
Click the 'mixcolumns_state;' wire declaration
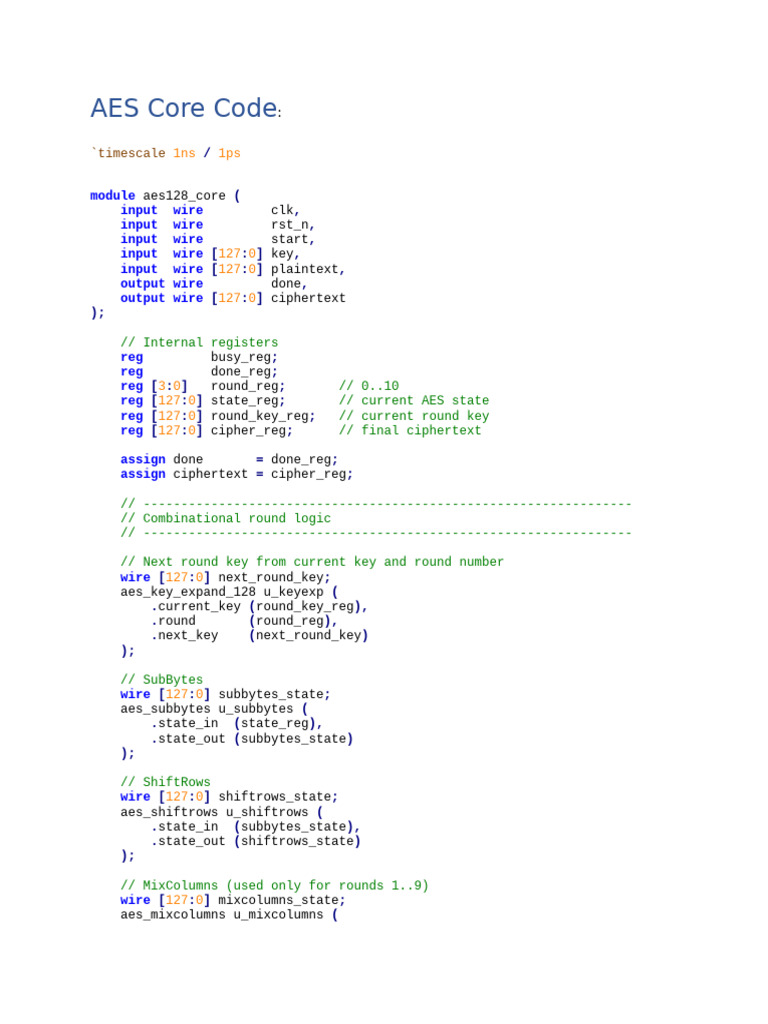pyautogui.click(x=281, y=900)
